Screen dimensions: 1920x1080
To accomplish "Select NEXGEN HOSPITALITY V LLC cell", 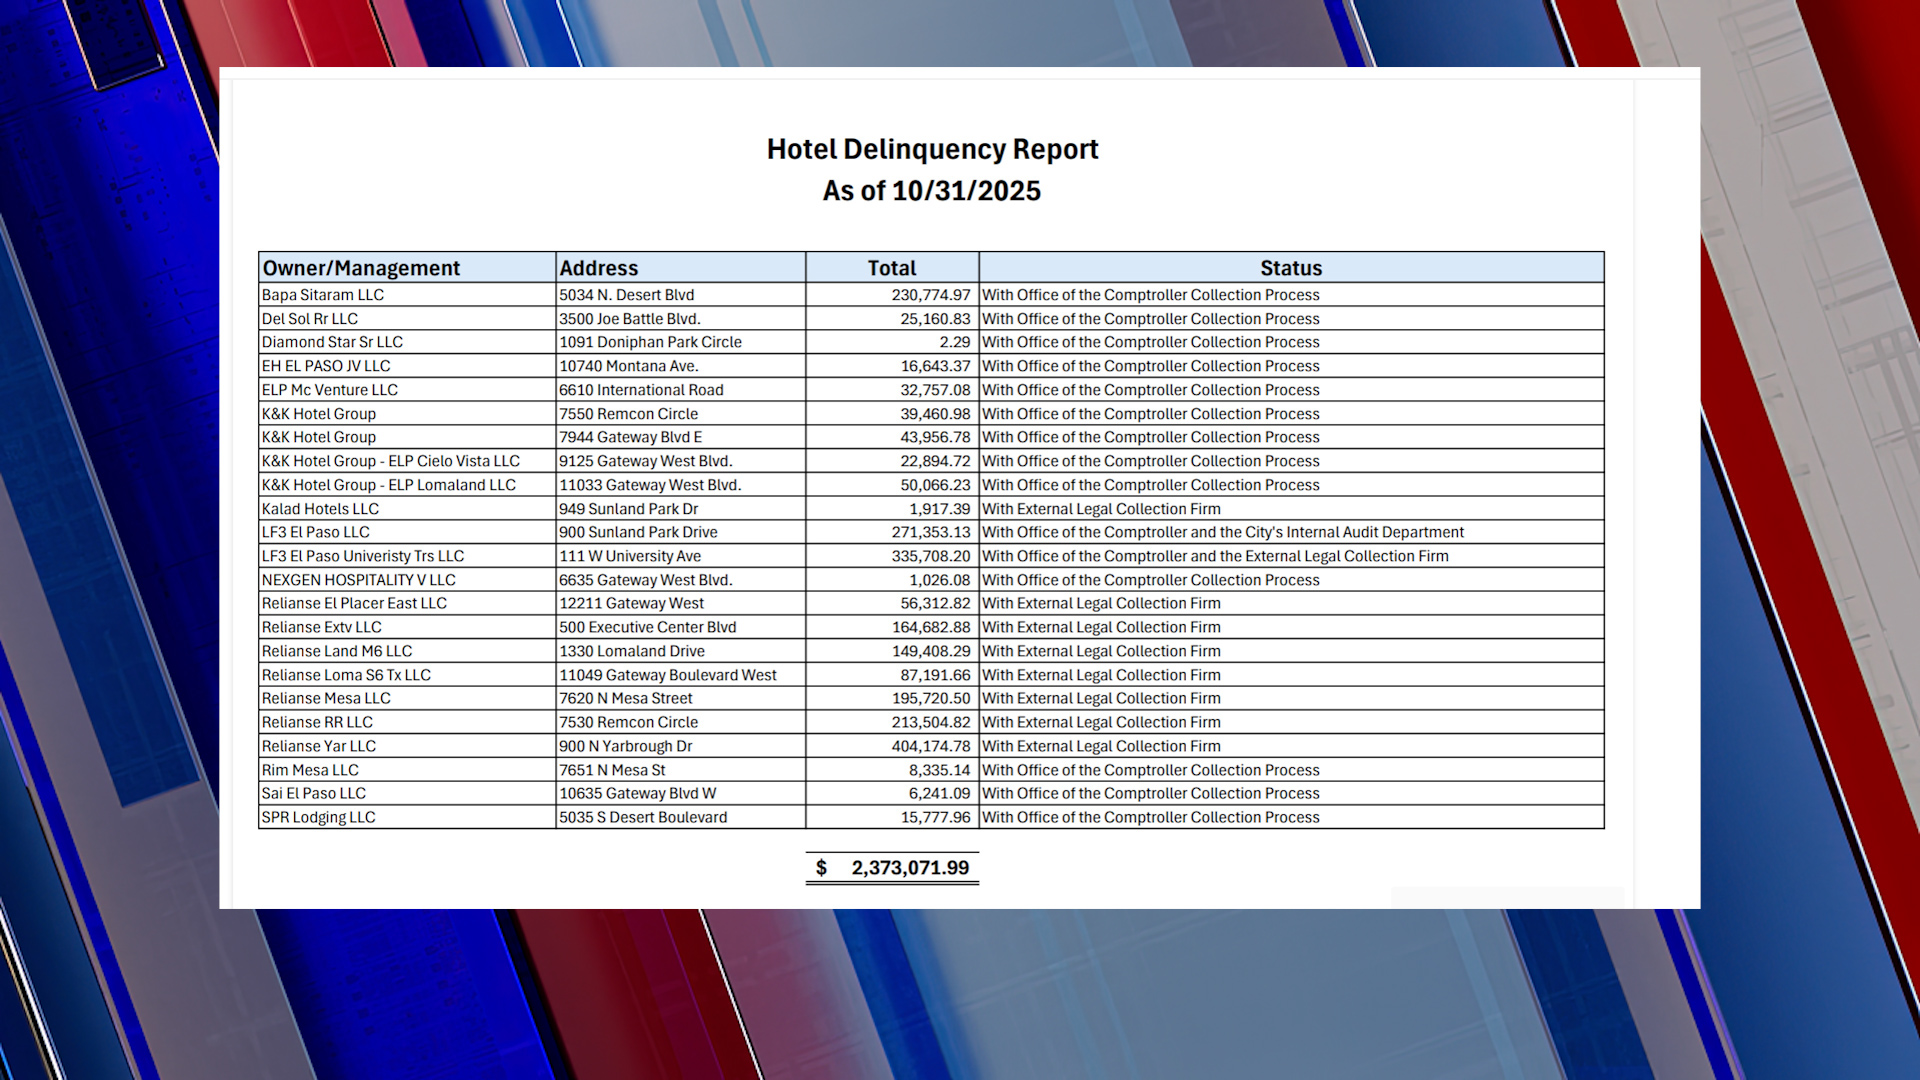I will (x=358, y=580).
